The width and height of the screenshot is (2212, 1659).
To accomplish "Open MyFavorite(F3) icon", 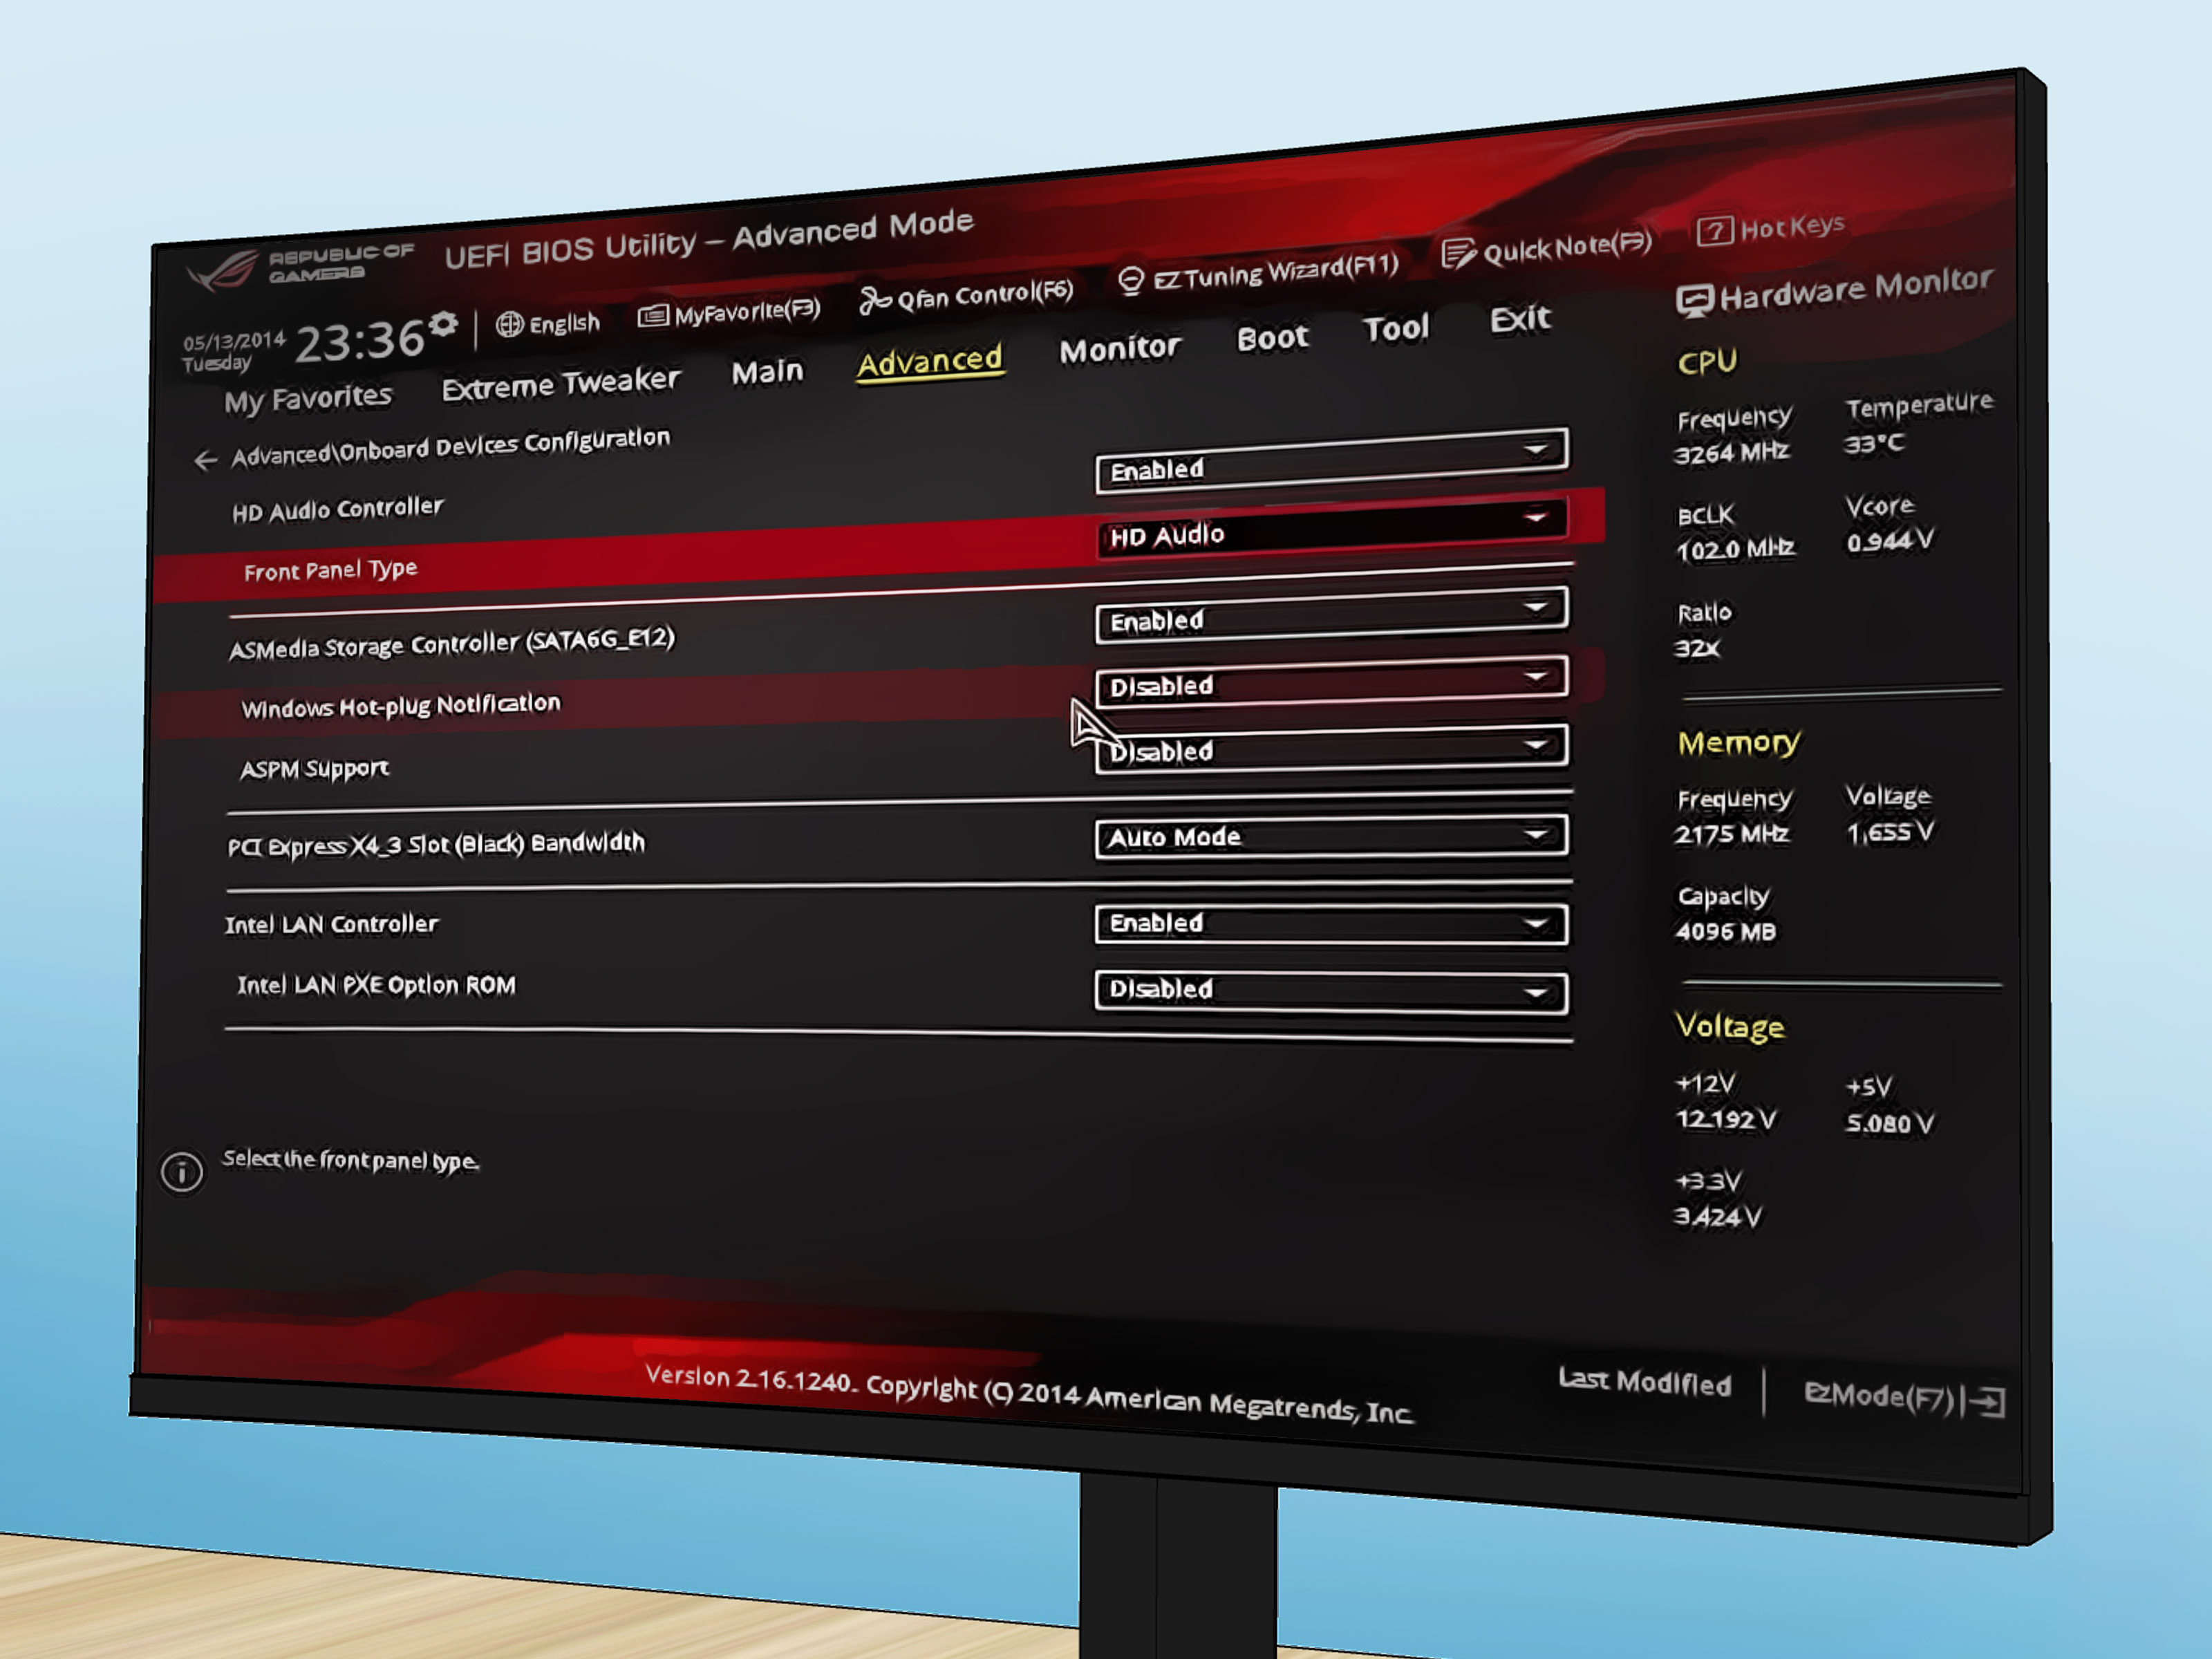I will [653, 316].
